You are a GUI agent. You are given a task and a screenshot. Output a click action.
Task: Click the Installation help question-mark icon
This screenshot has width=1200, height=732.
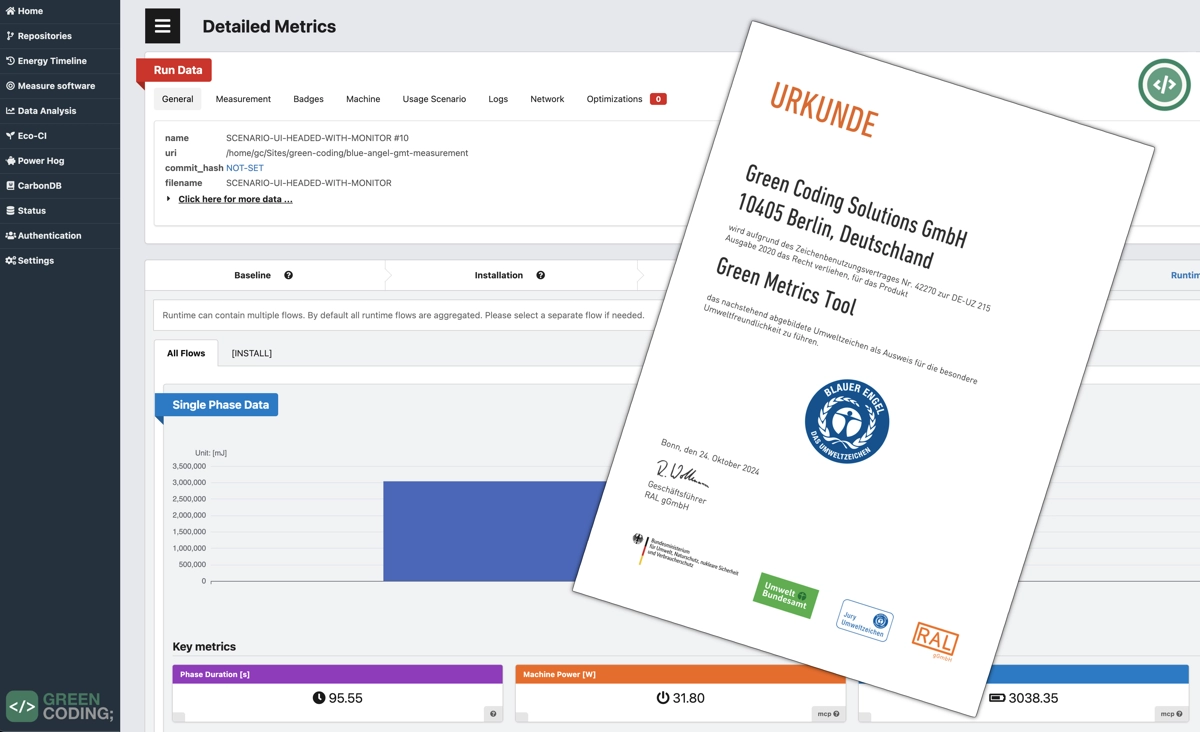540,275
